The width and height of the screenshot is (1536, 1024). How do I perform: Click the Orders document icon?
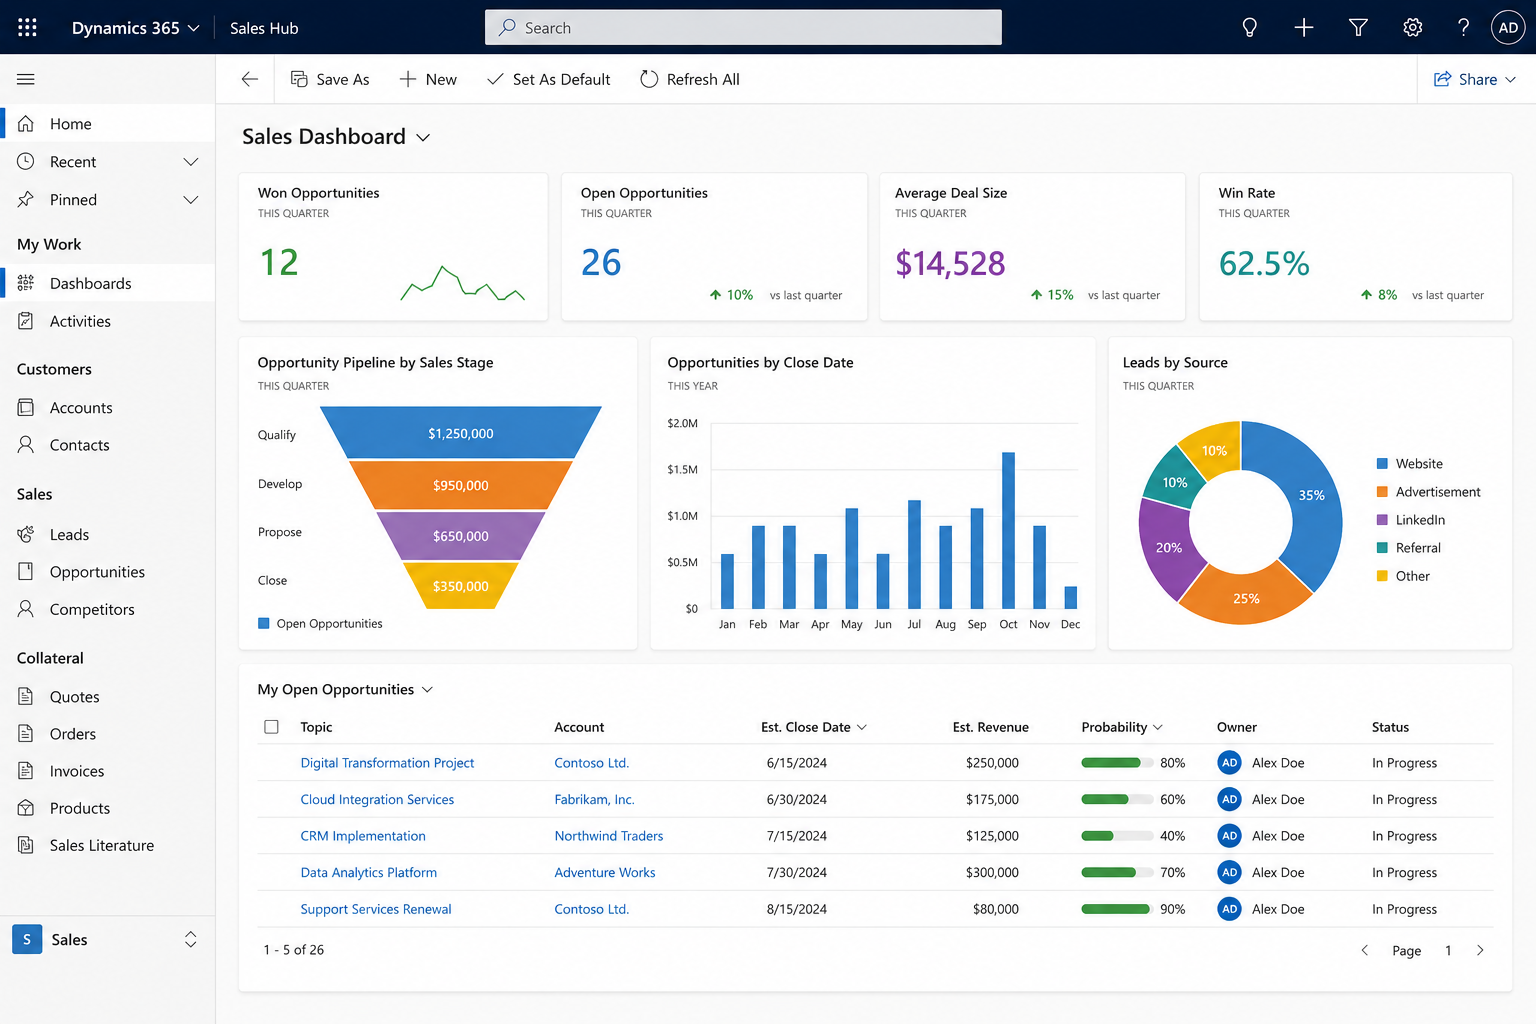click(x=26, y=733)
